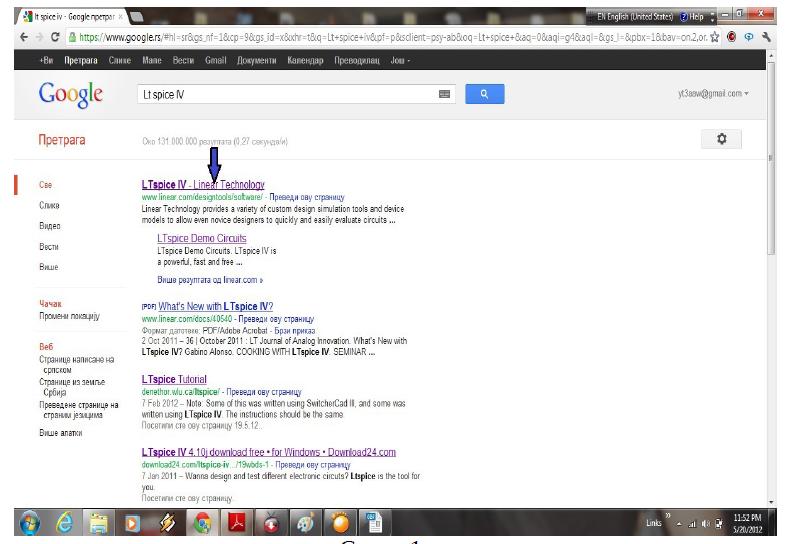This screenshot has height=544, width=792.
Task: Expand the Још menu in top bar
Action: tap(400, 60)
